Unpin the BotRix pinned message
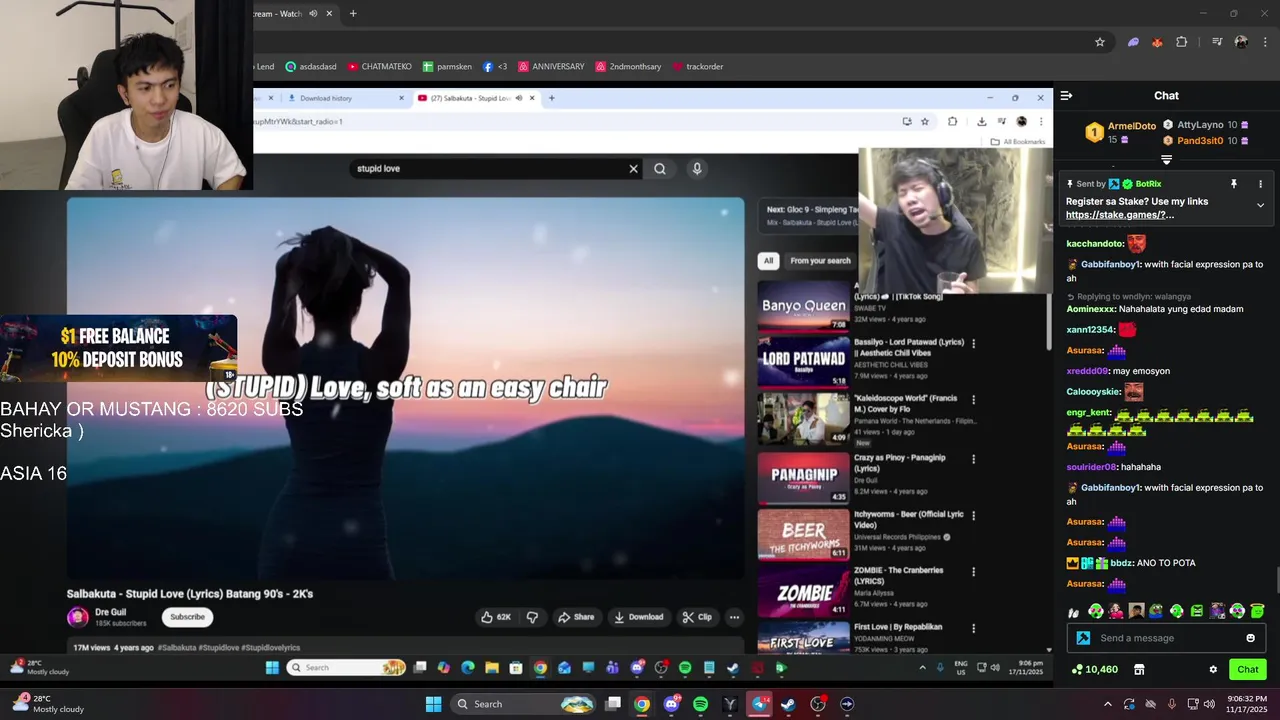Screen dimensions: 1280x720 point(1234,184)
